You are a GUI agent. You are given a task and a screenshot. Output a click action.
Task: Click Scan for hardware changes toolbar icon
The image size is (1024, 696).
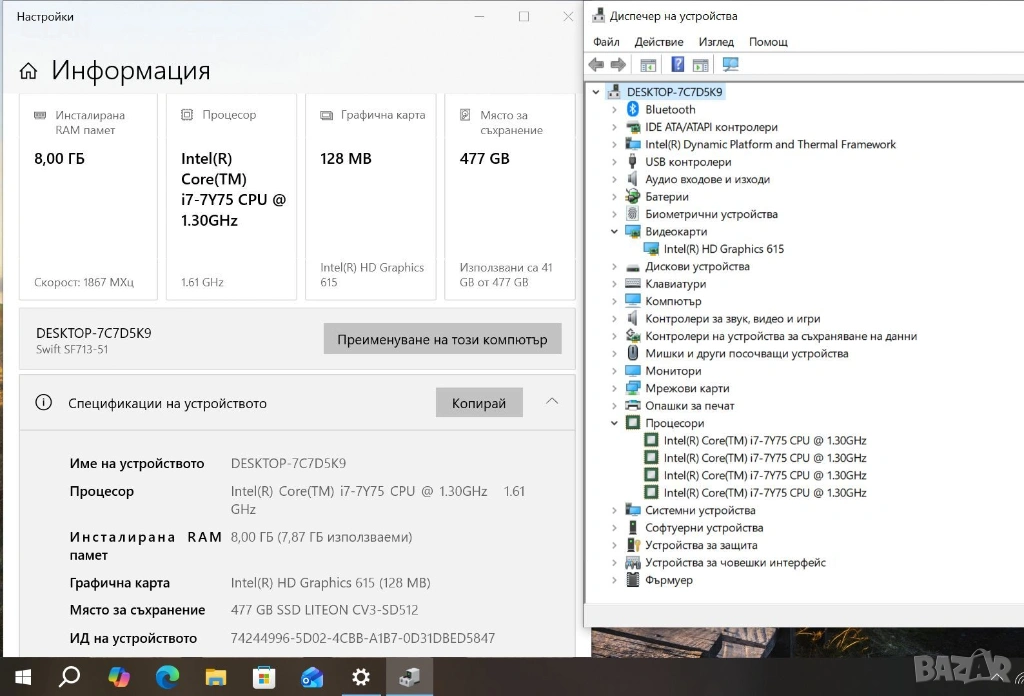(730, 65)
